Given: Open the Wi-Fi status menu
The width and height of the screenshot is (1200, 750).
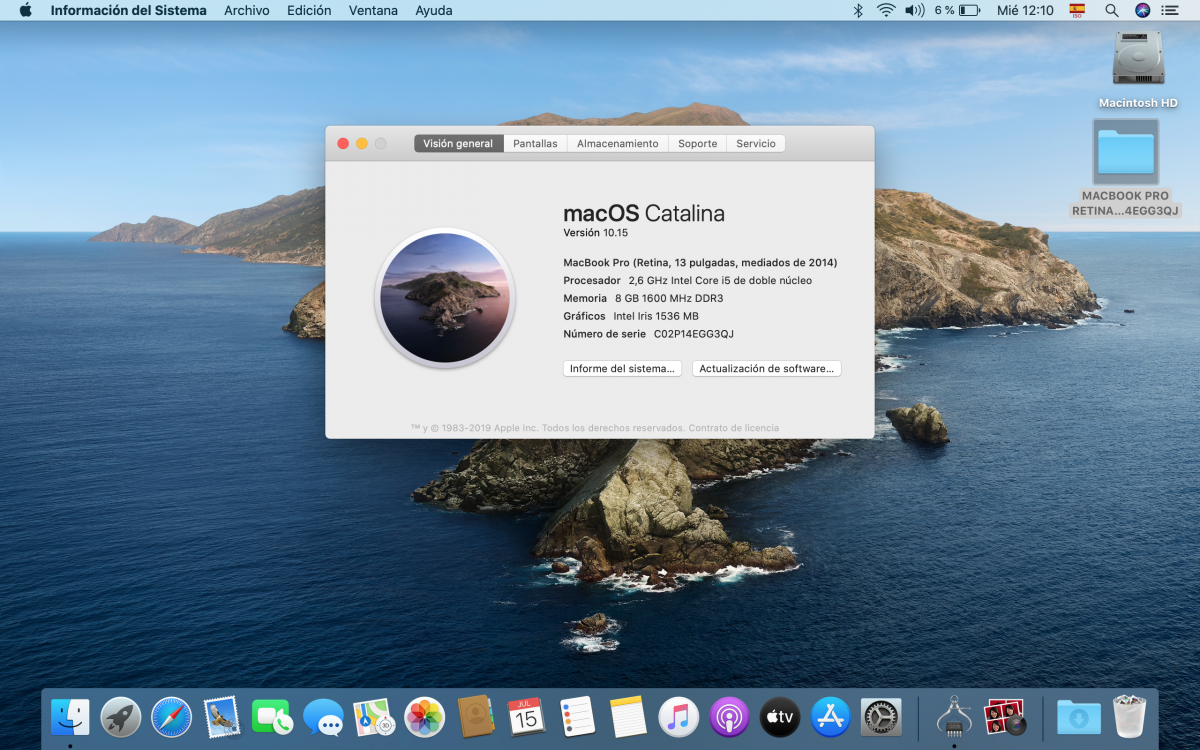Looking at the screenshot, I should (x=885, y=10).
